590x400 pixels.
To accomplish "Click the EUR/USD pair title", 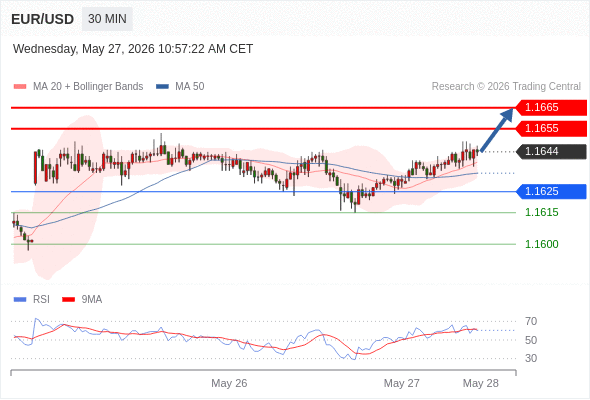I will point(43,19).
